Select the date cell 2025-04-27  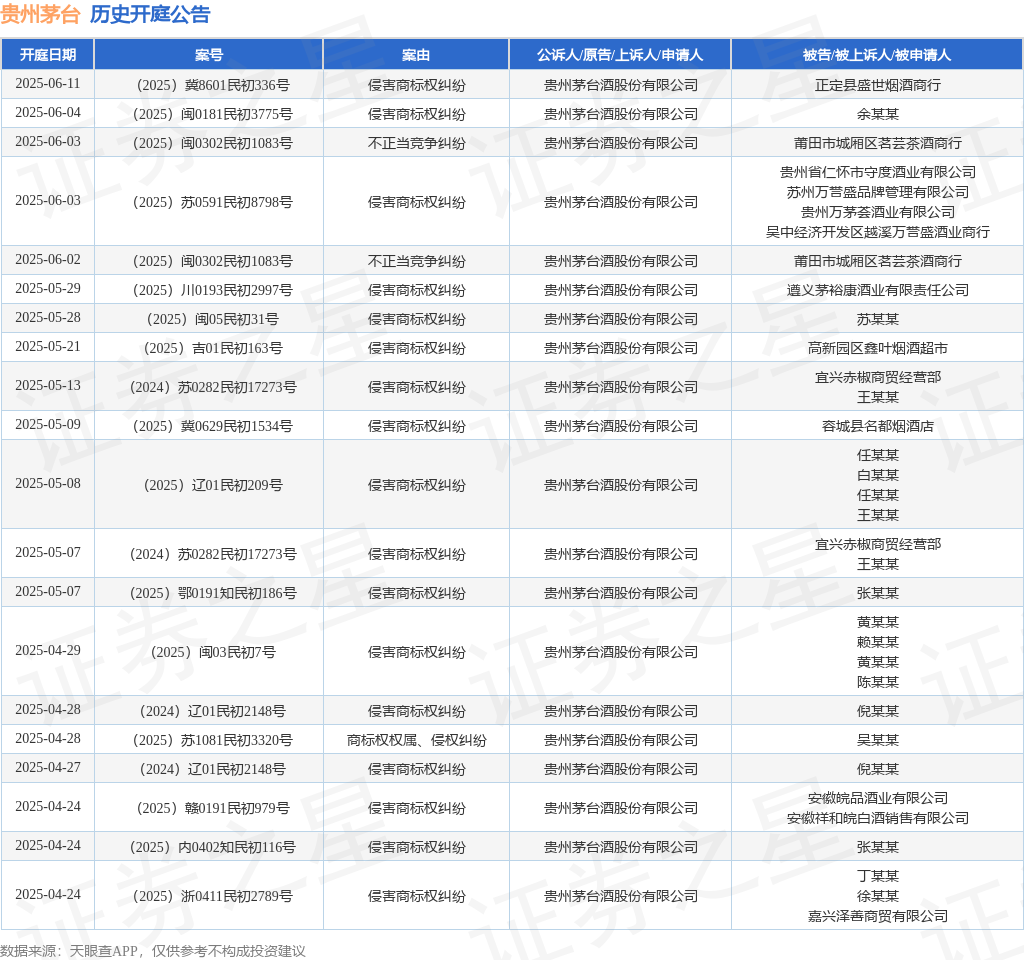(48, 768)
